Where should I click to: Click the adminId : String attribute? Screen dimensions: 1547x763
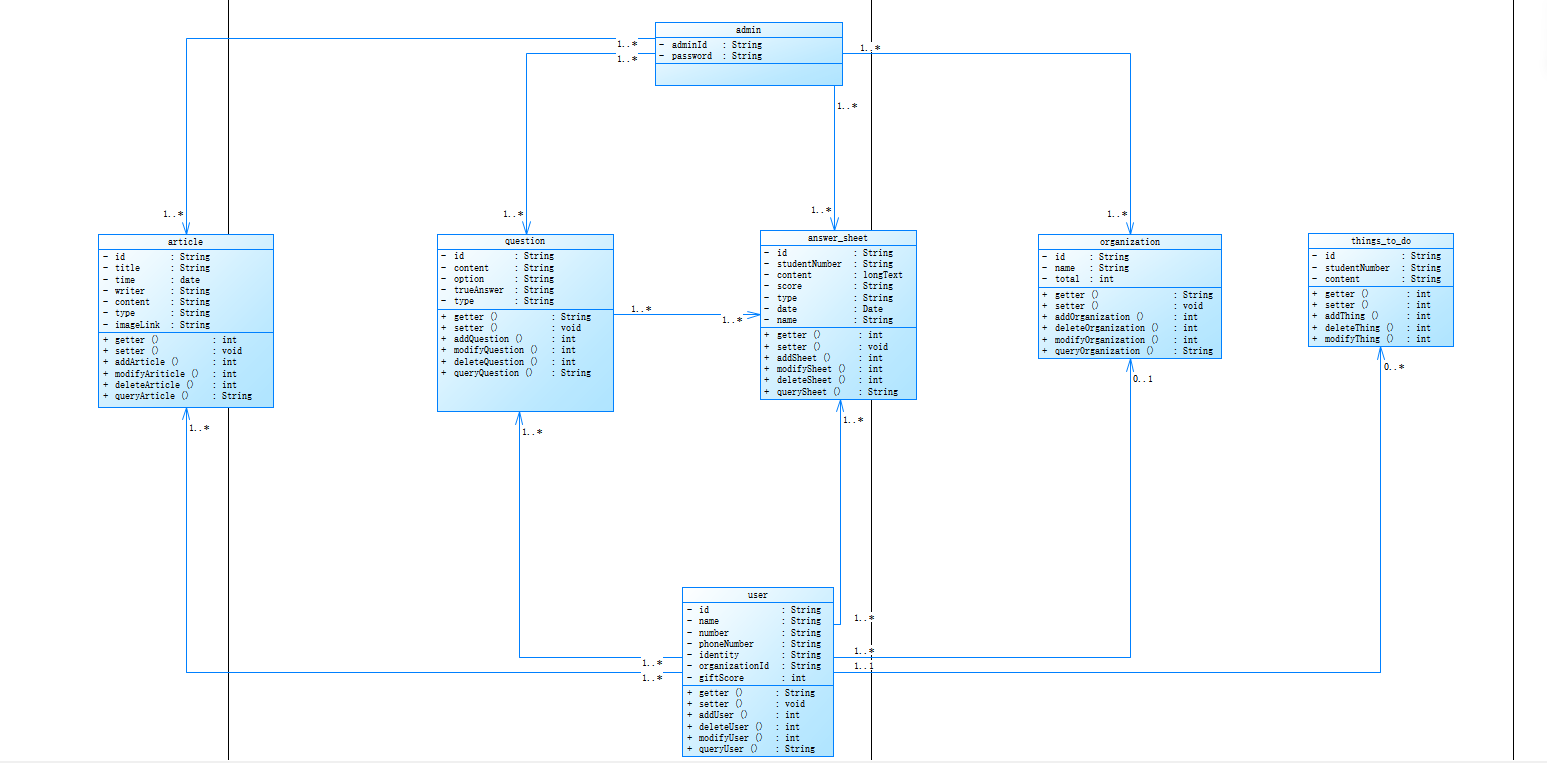tap(710, 45)
